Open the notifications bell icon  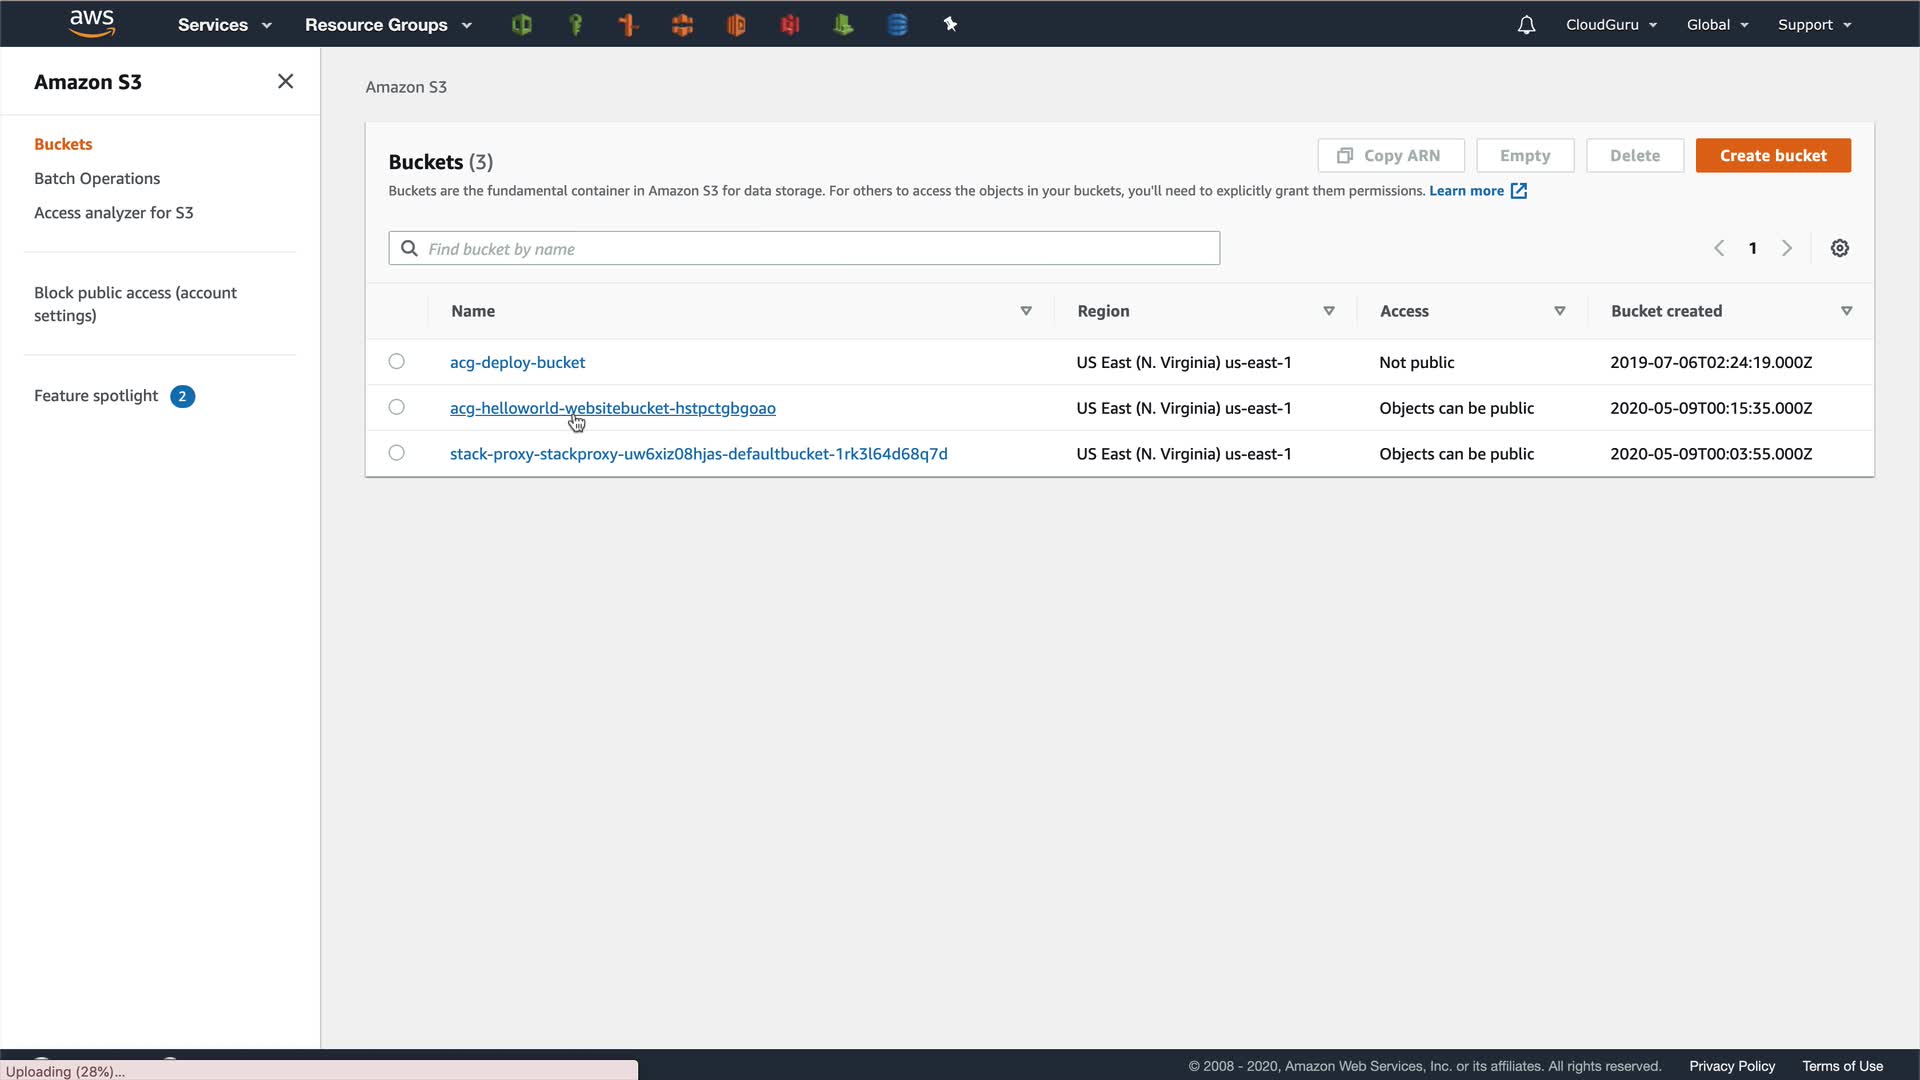coord(1526,25)
